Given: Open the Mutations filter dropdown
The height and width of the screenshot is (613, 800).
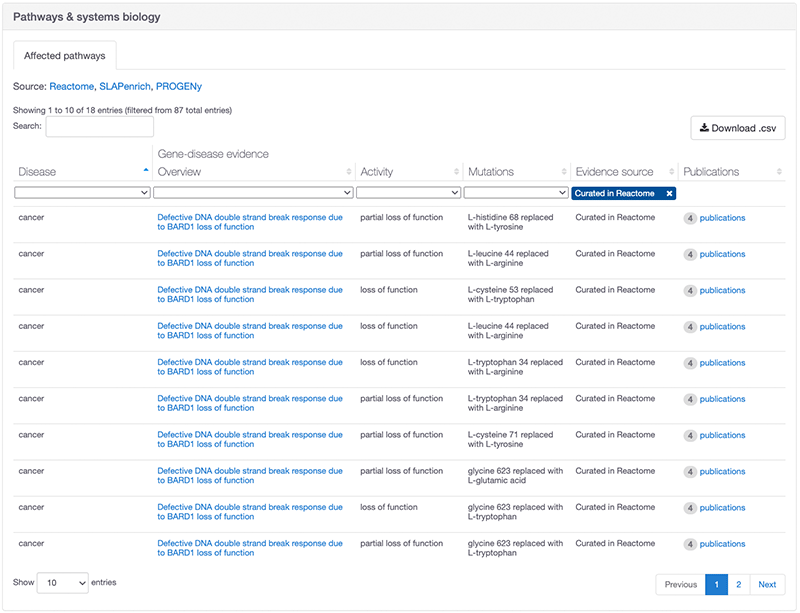Looking at the screenshot, I should point(516,193).
